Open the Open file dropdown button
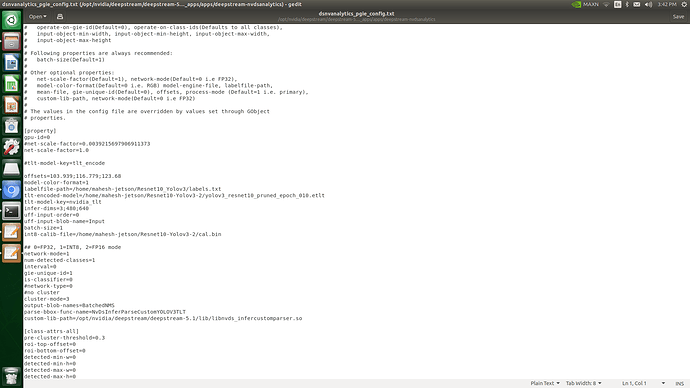This screenshot has height=388, width=690. pyautogui.click(x=37, y=17)
